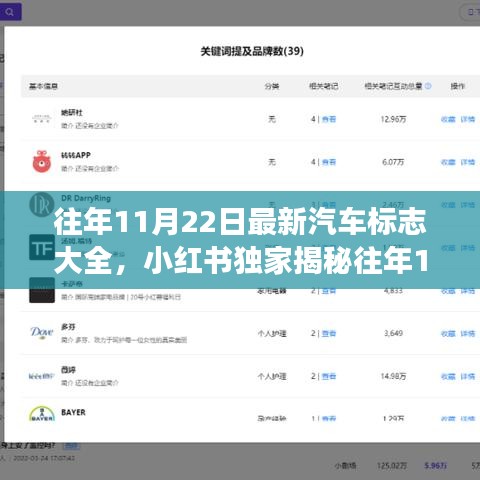Click the 往年11月22日 headline banner

point(240,240)
